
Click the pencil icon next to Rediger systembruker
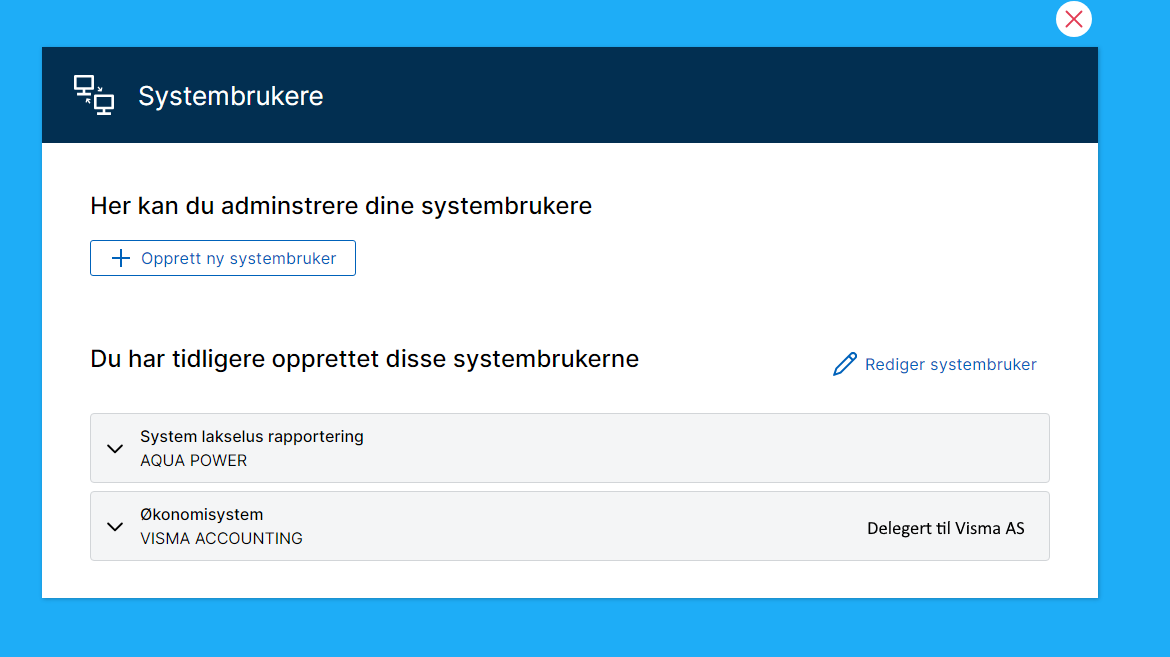coord(845,363)
